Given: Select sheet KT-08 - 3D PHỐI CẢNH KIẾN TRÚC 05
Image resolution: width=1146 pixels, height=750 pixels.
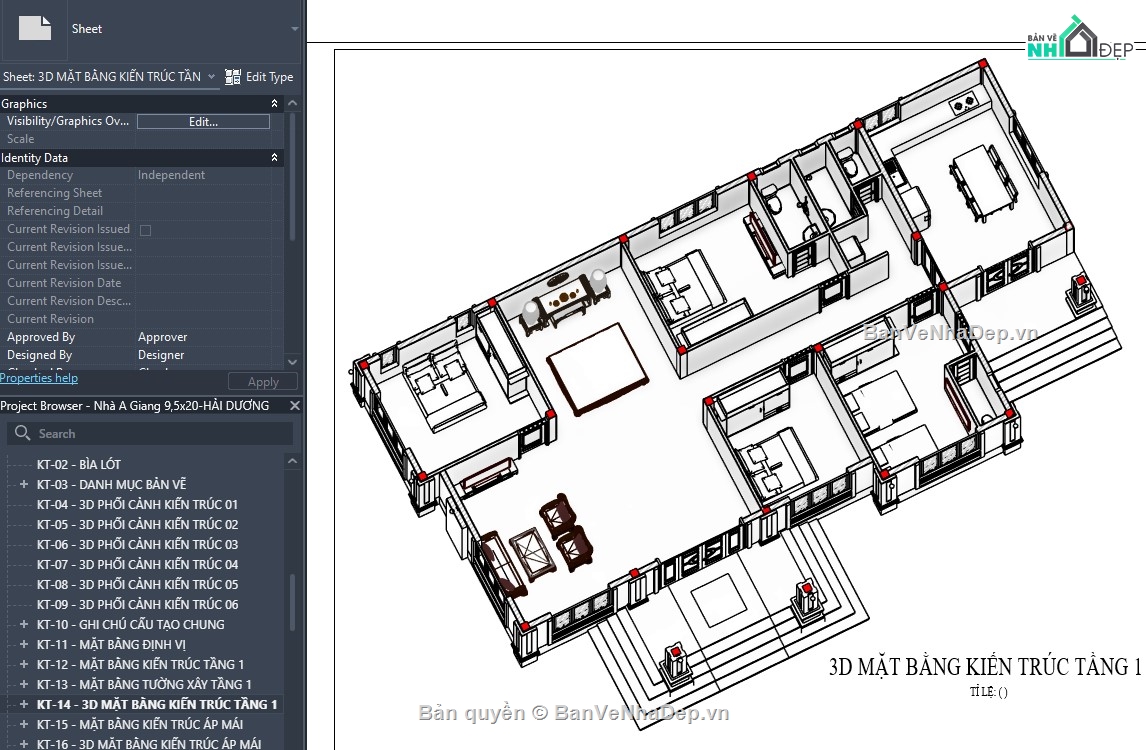Looking at the screenshot, I should pos(137,584).
